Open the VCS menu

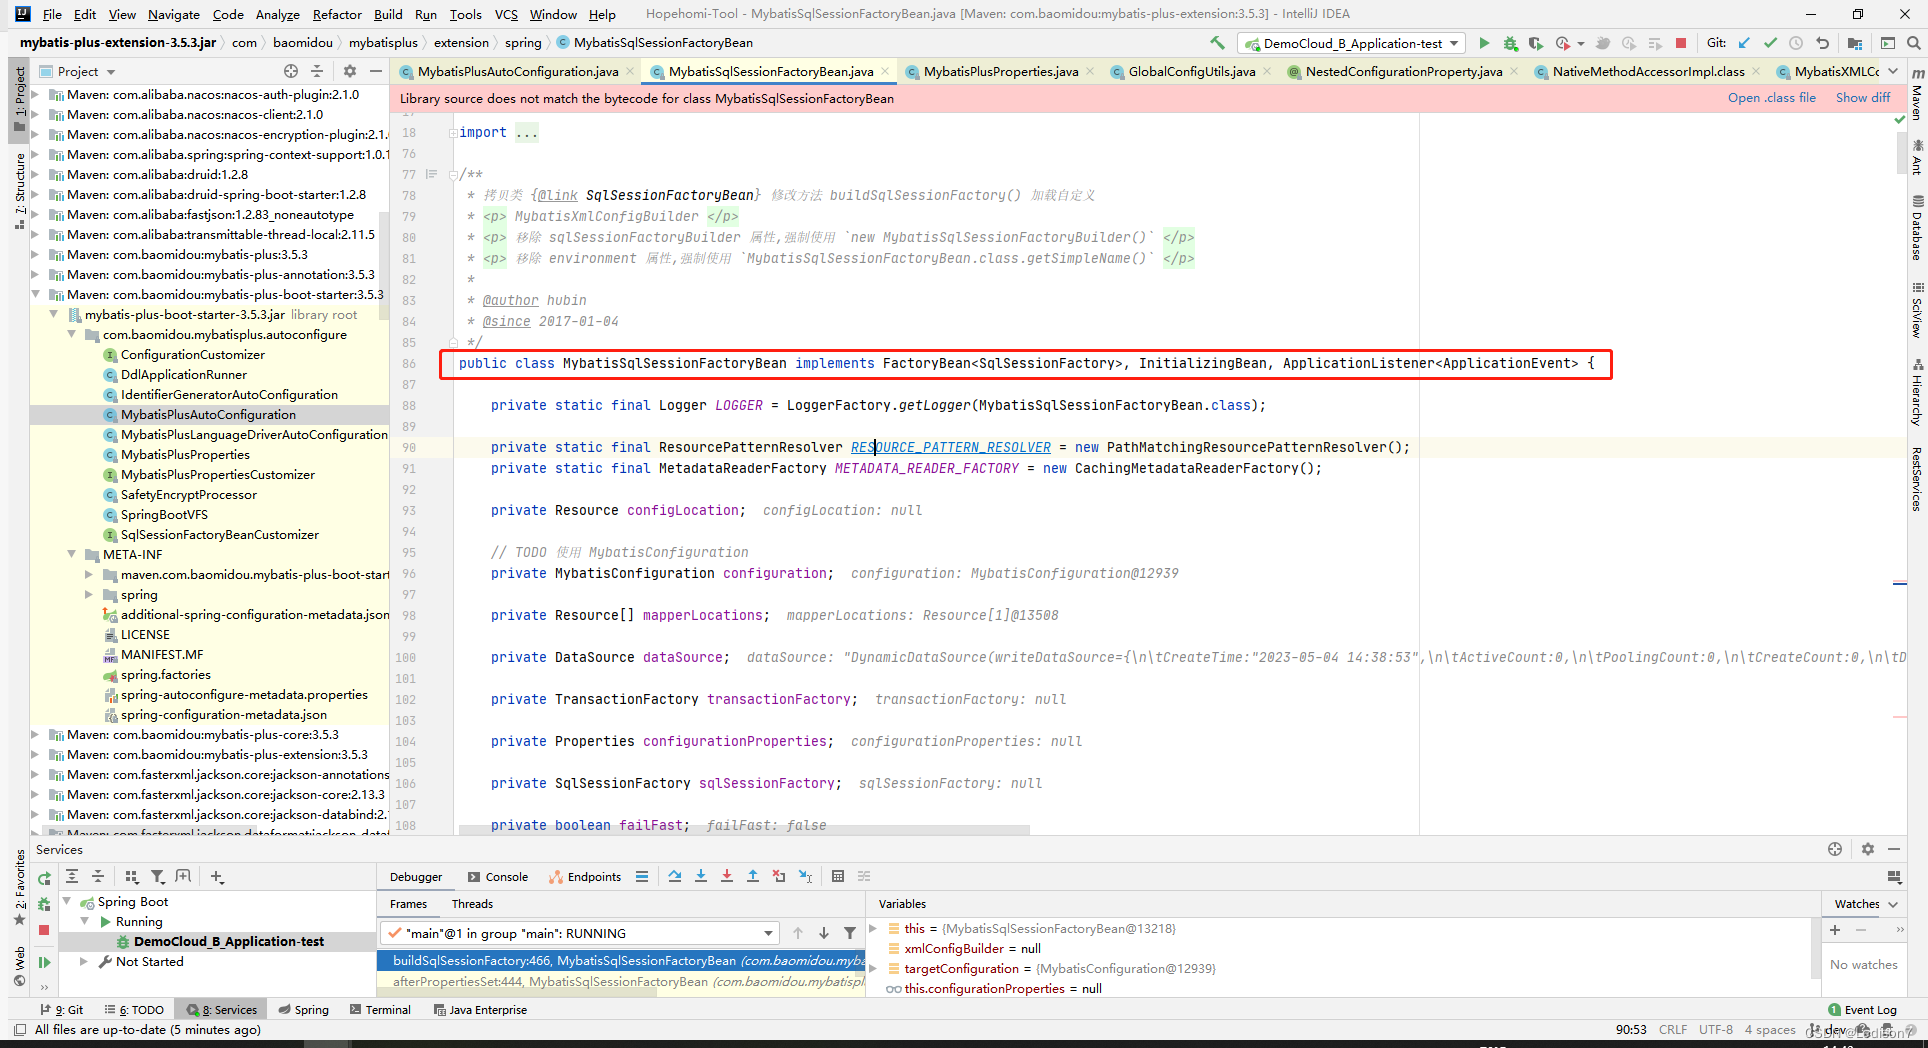pyautogui.click(x=506, y=14)
